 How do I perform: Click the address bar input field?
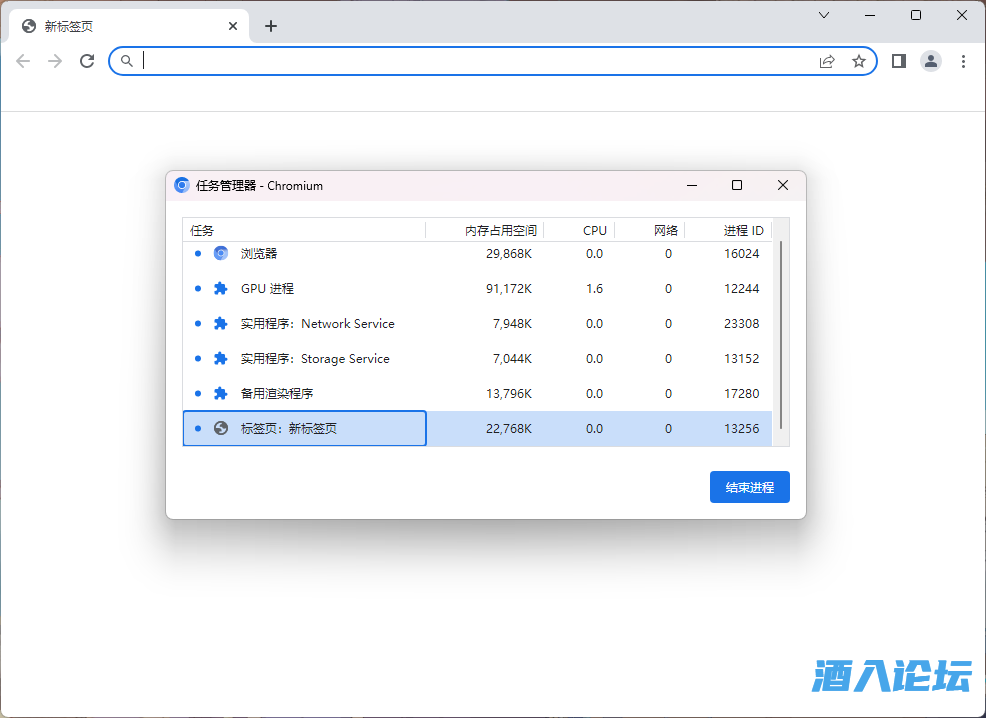[x=480, y=61]
